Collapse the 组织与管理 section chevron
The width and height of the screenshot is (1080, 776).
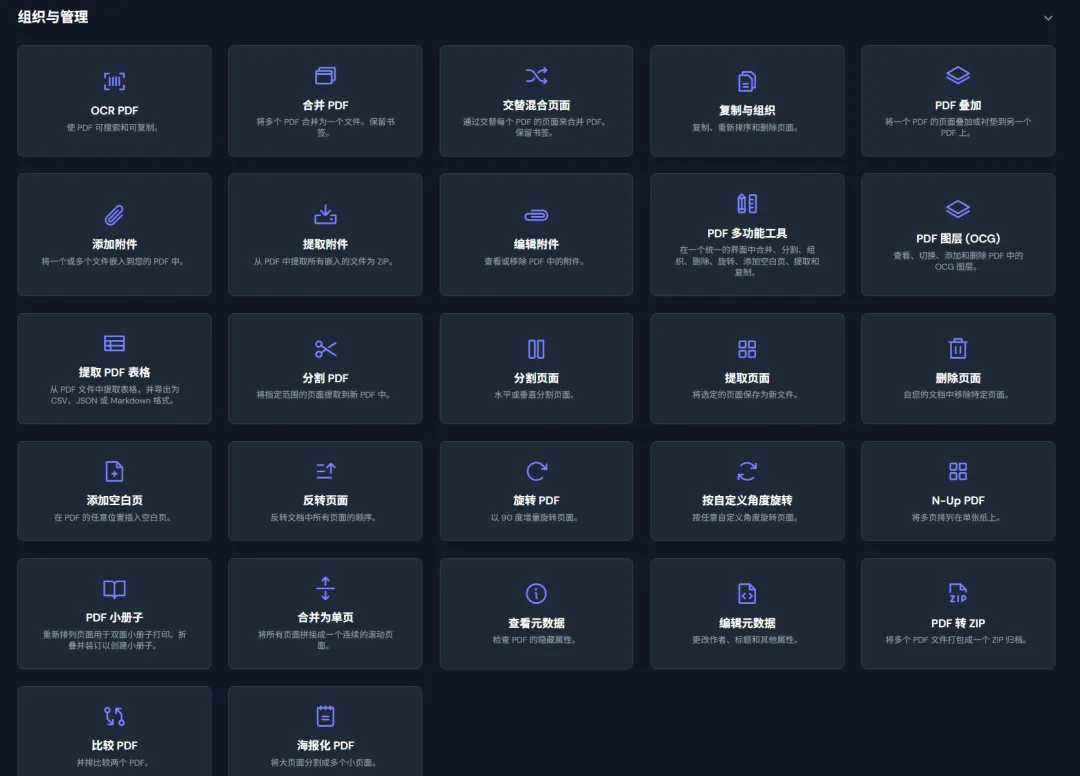pyautogui.click(x=1048, y=18)
